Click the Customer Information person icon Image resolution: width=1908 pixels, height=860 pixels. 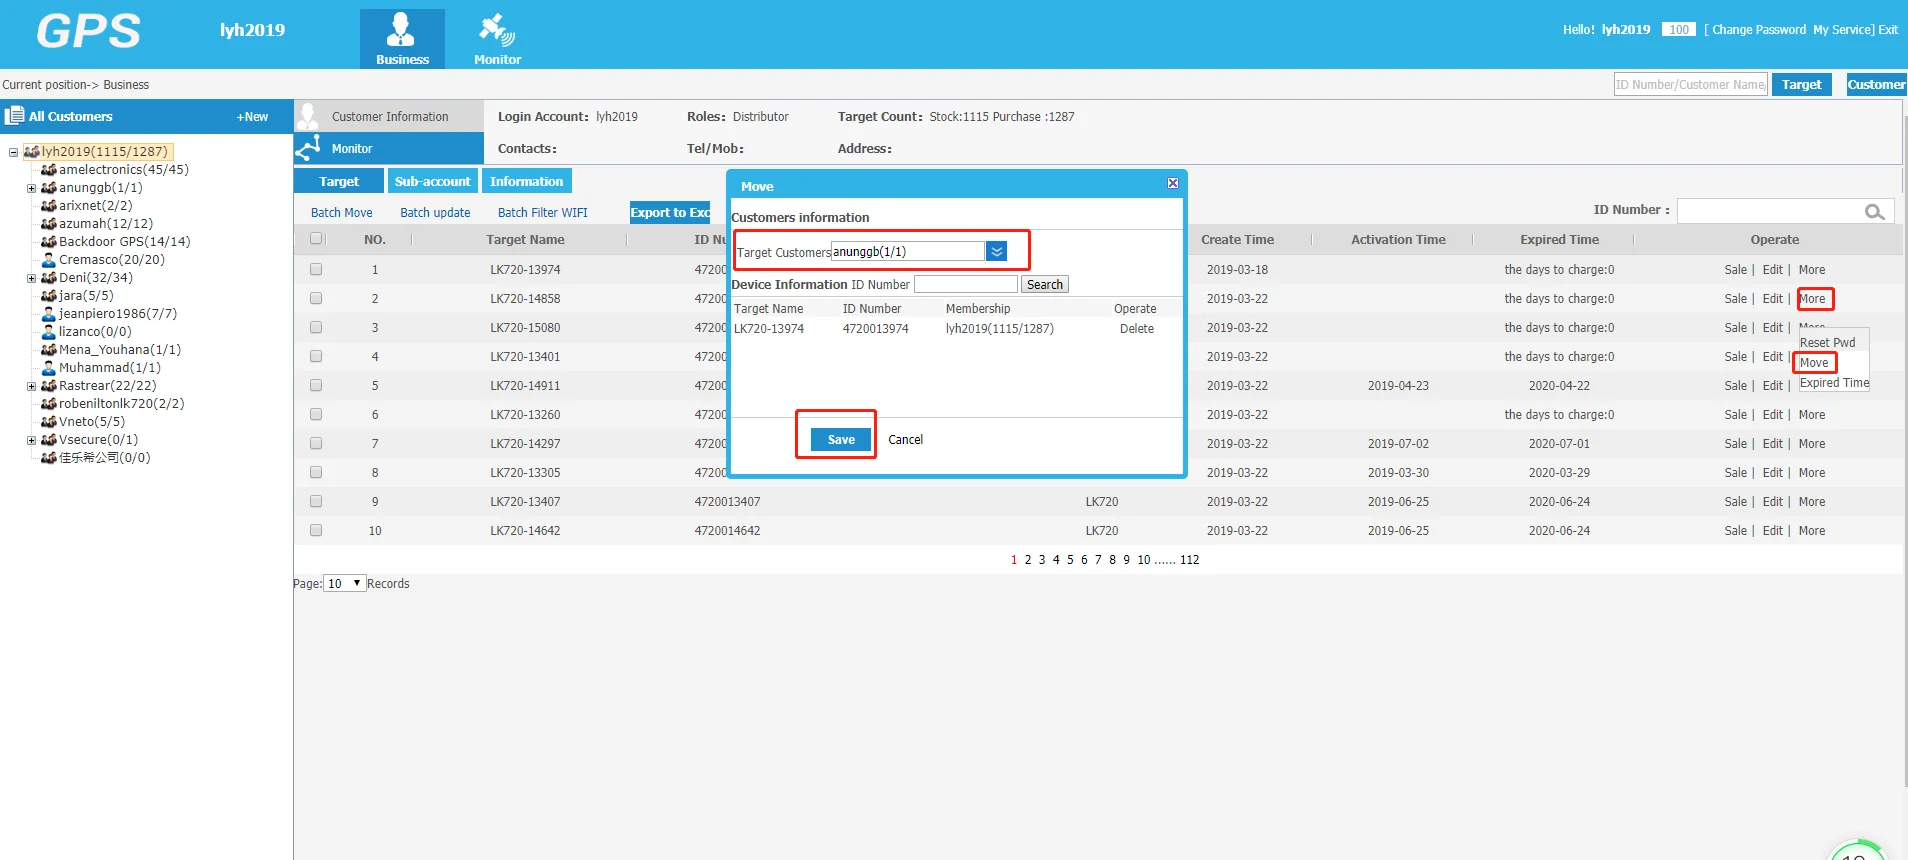(308, 116)
